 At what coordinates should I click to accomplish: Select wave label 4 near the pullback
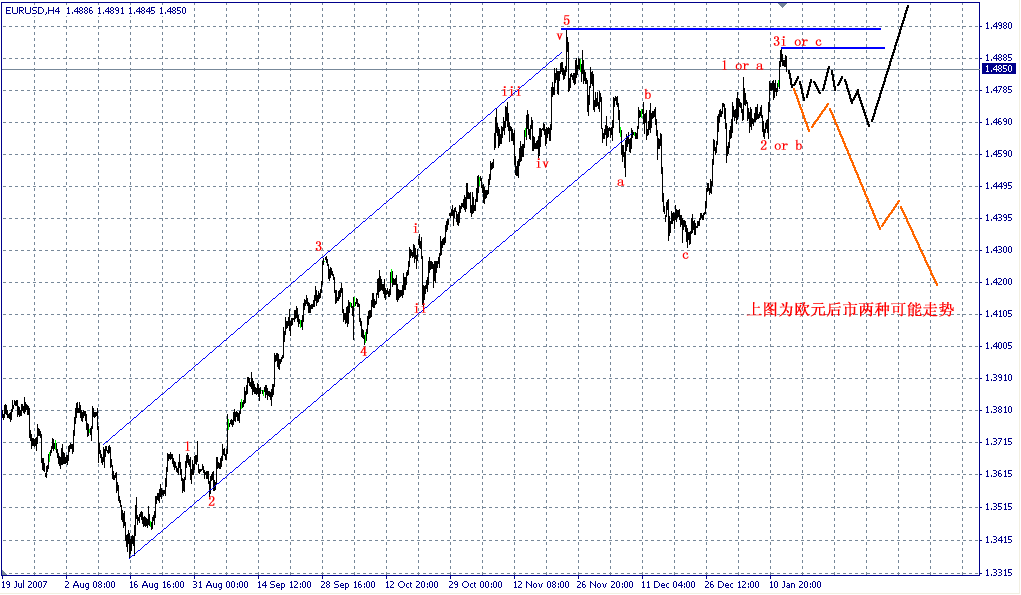click(x=362, y=351)
